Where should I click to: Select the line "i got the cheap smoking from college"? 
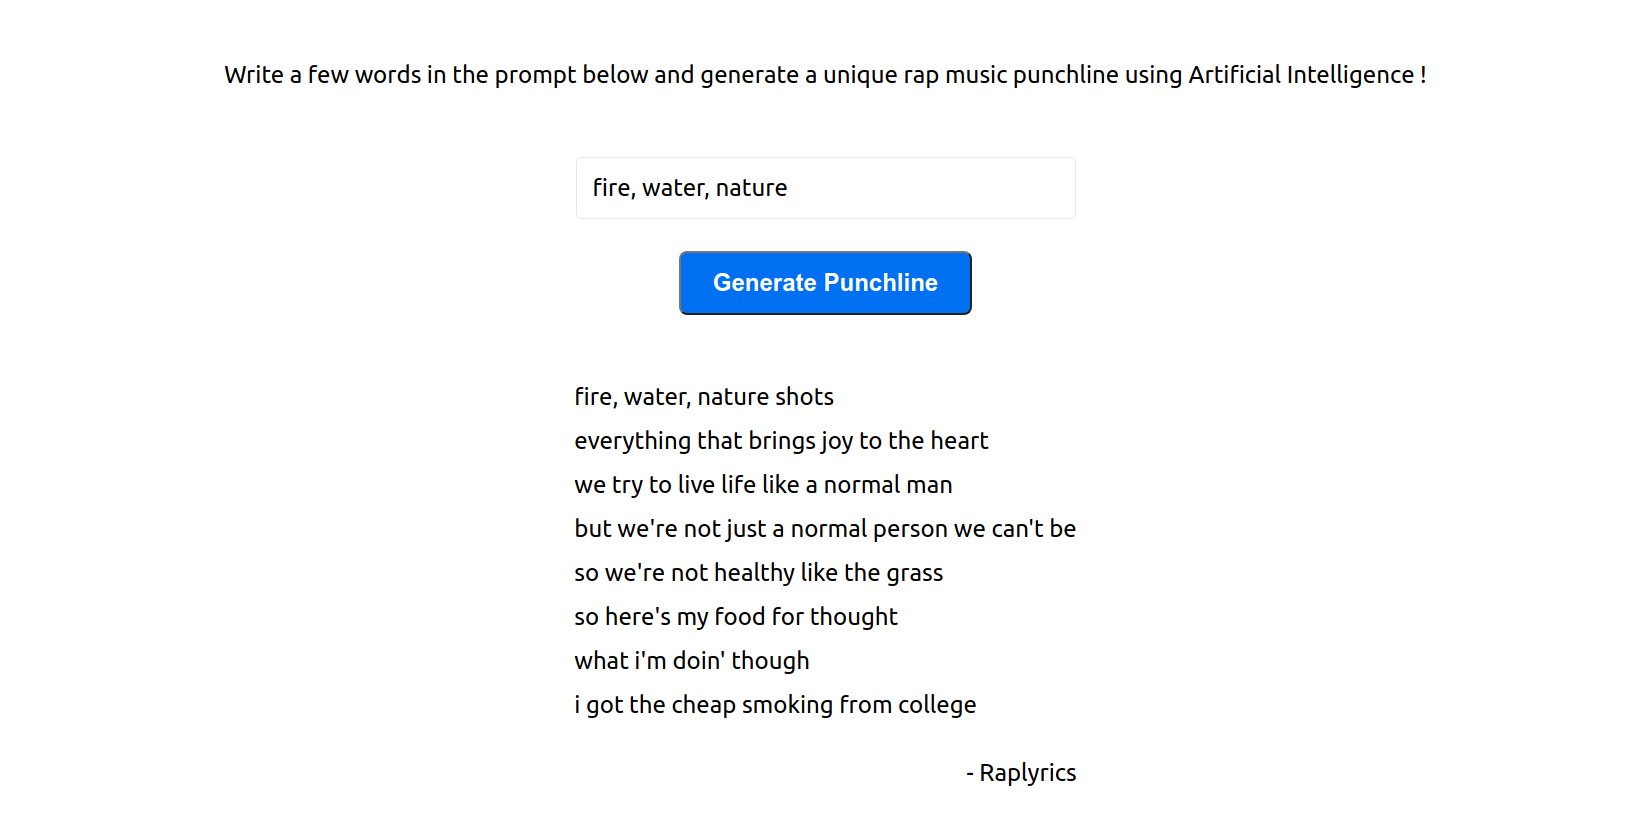(x=774, y=705)
